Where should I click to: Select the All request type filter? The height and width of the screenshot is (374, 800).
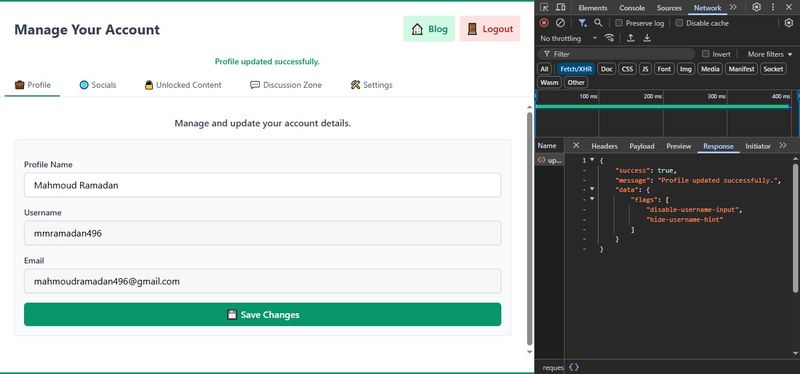coord(544,69)
